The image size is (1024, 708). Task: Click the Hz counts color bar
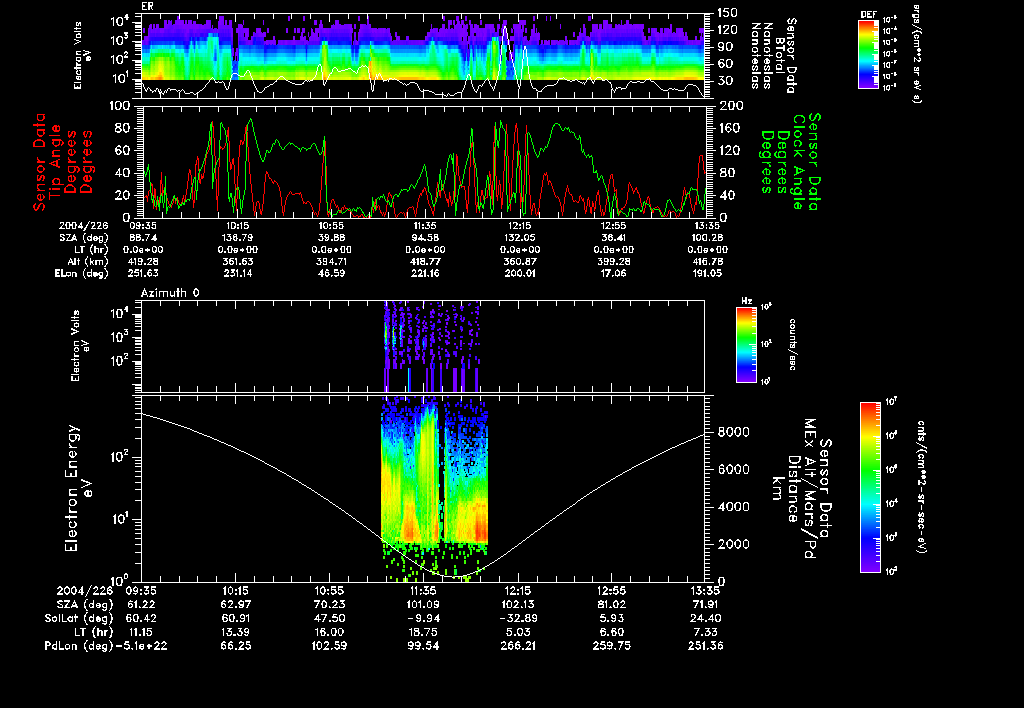click(746, 344)
